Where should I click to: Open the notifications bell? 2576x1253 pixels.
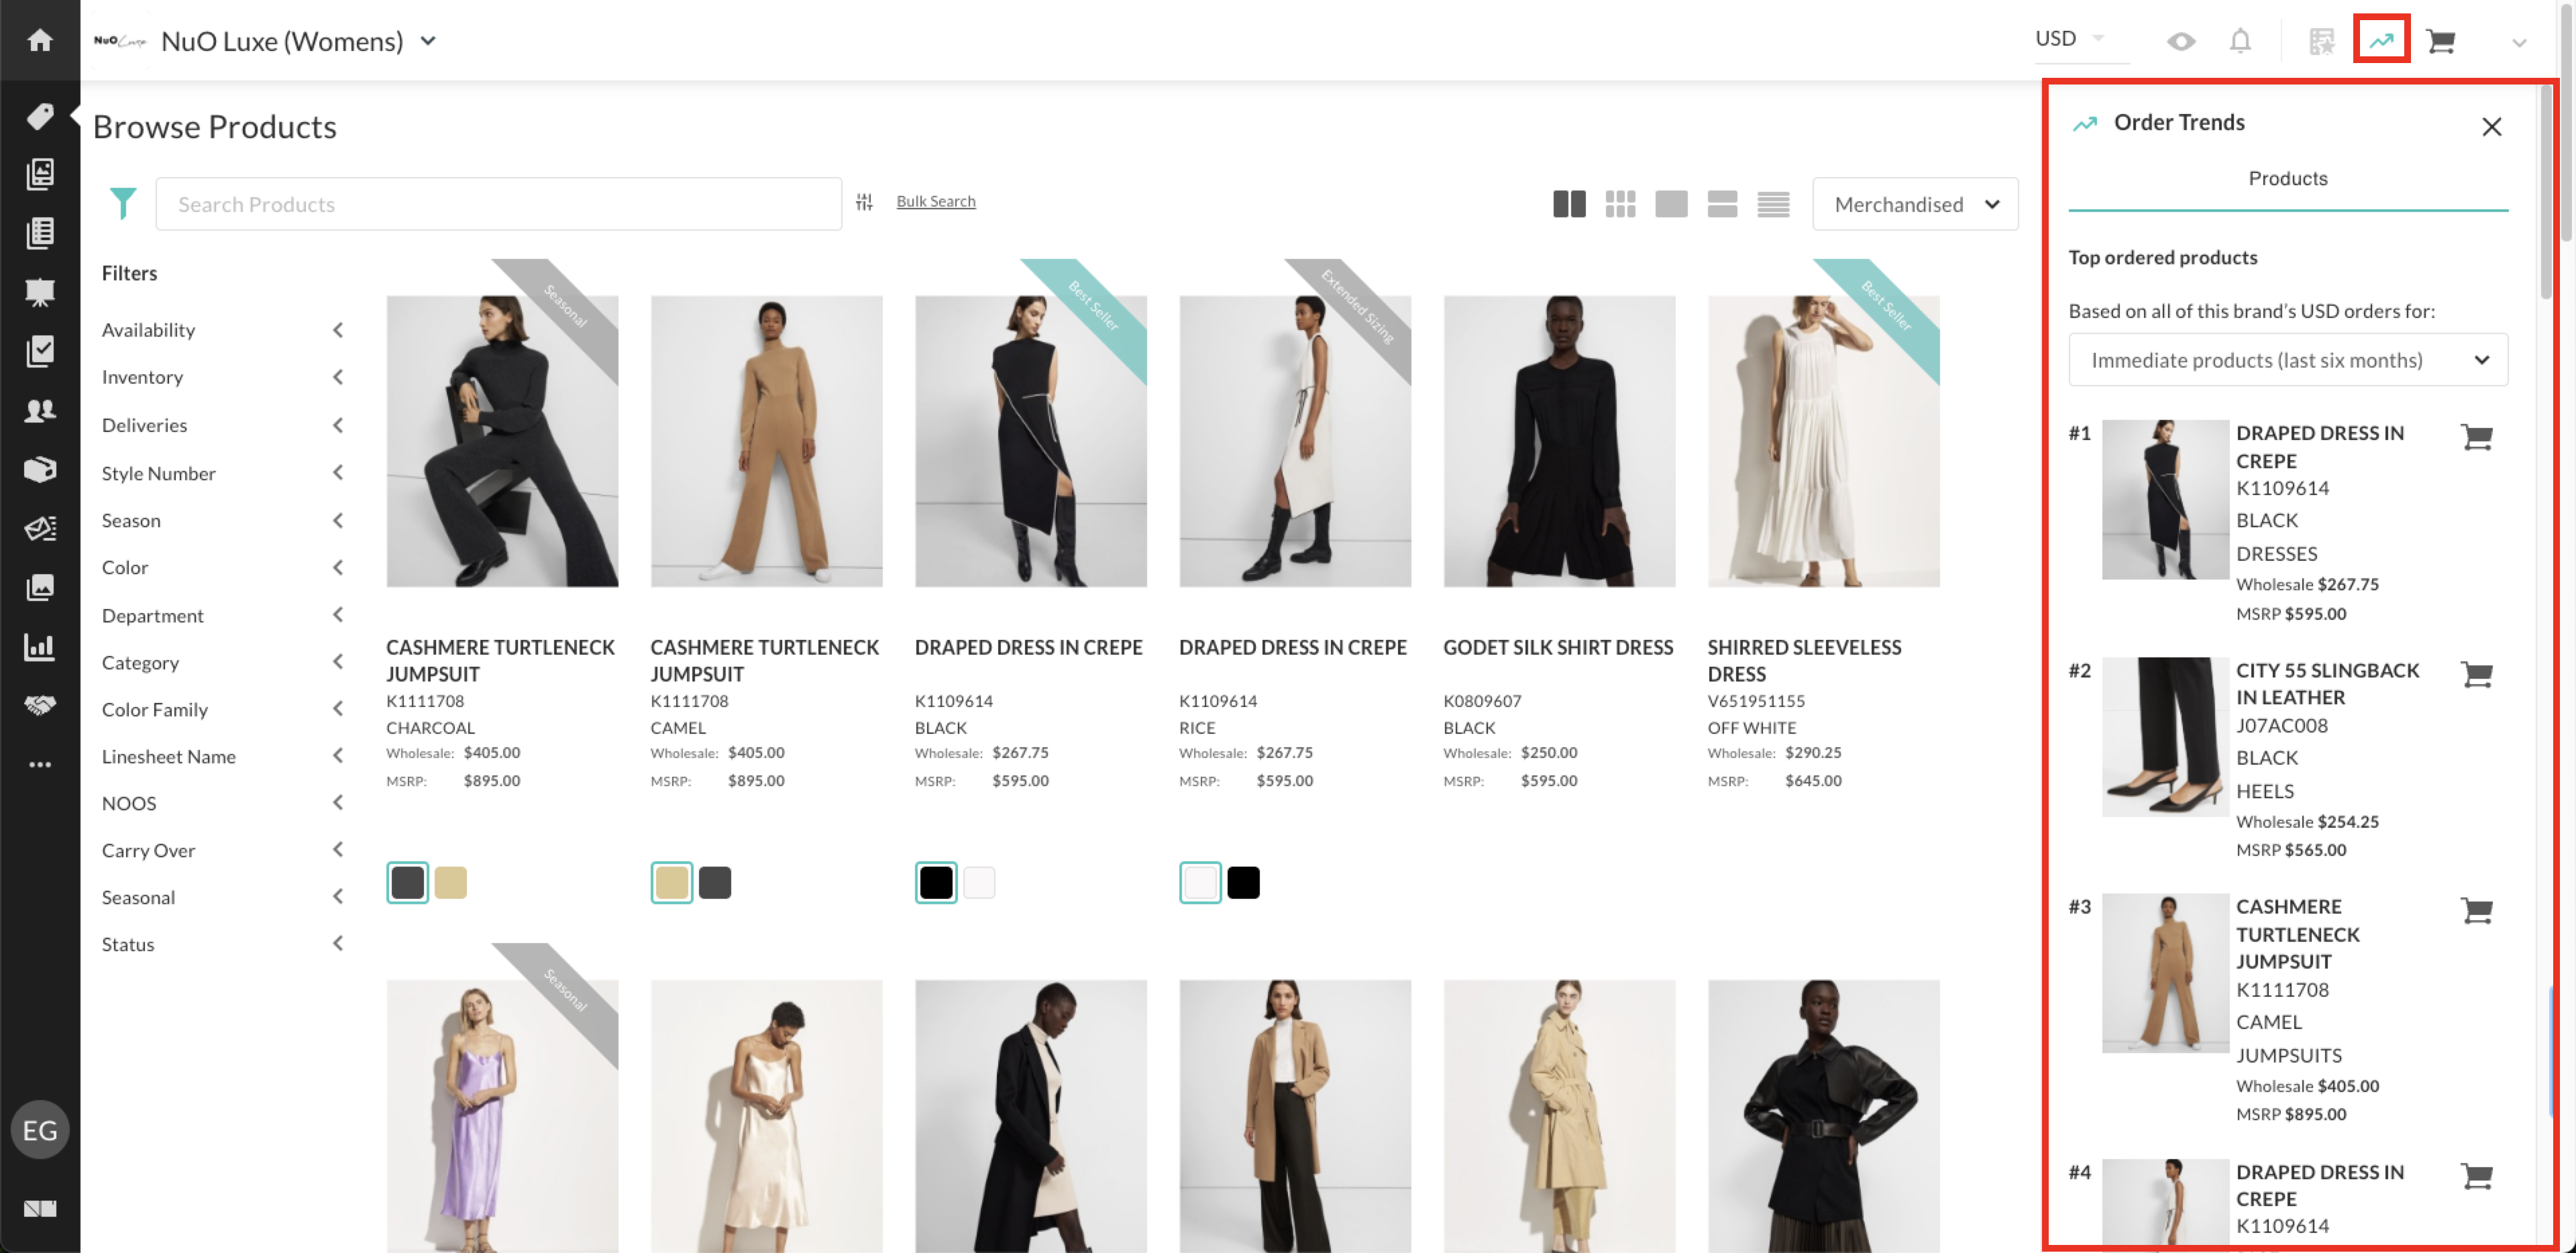[x=2240, y=41]
